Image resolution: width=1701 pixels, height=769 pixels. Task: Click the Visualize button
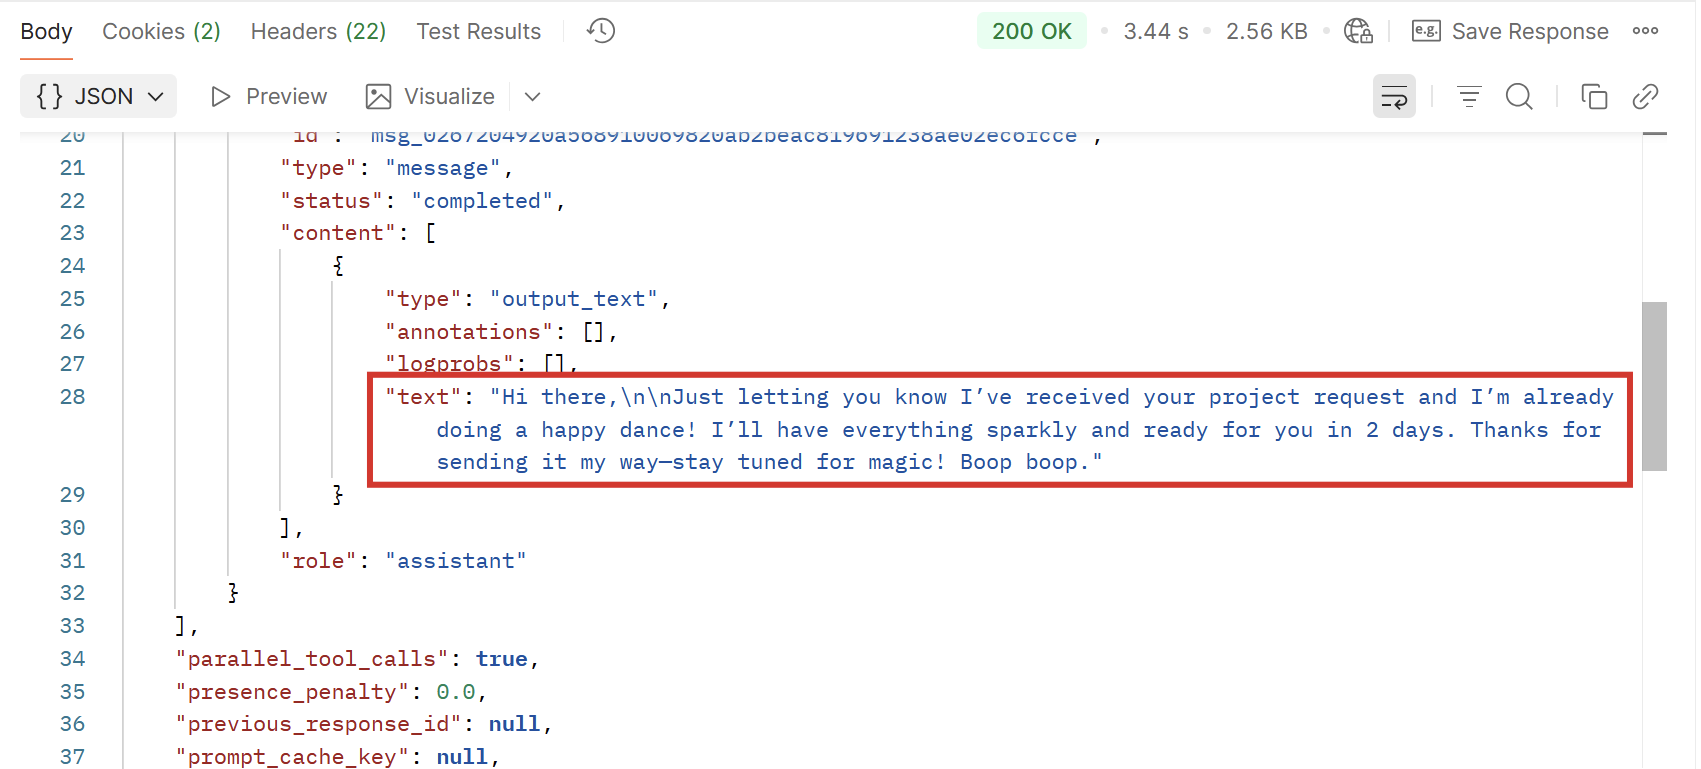click(x=430, y=96)
